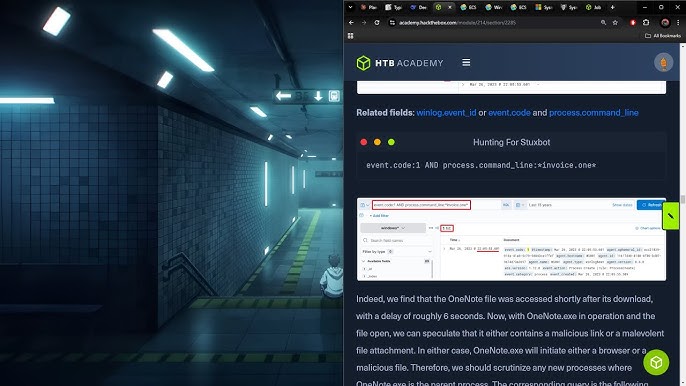Go back to the previous page

(x=351, y=22)
